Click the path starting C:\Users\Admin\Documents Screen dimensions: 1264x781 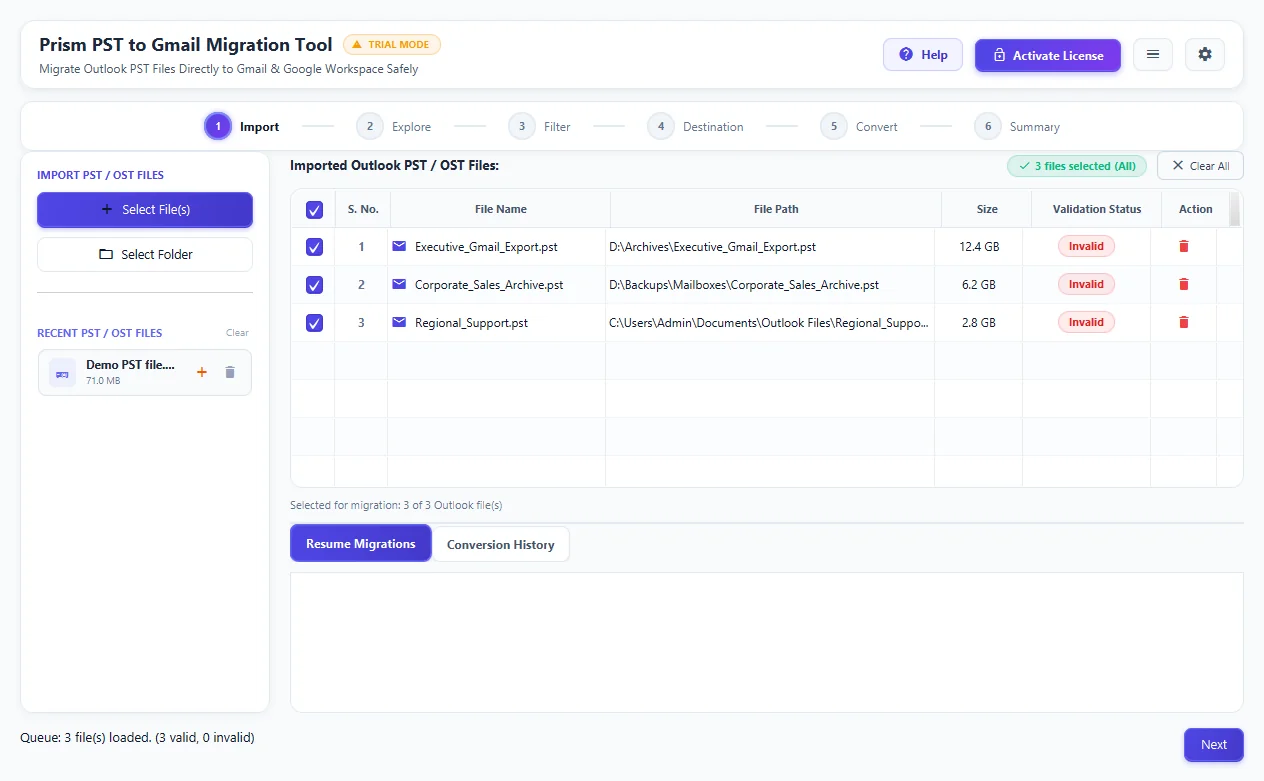point(769,323)
